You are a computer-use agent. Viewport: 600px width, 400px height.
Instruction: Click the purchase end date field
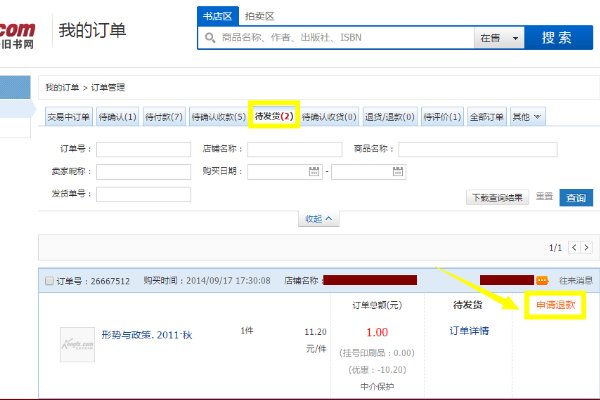click(369, 172)
